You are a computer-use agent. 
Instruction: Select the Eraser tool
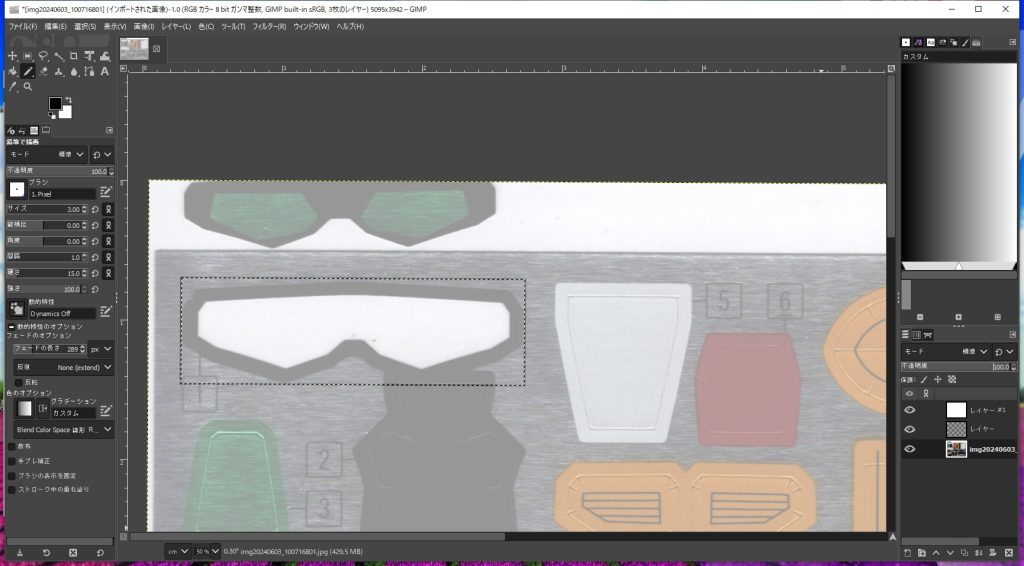coord(44,71)
